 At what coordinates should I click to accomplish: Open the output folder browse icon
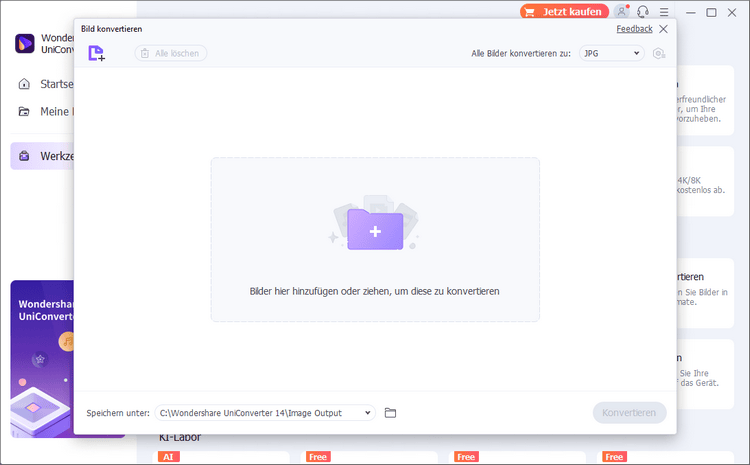[390, 412]
